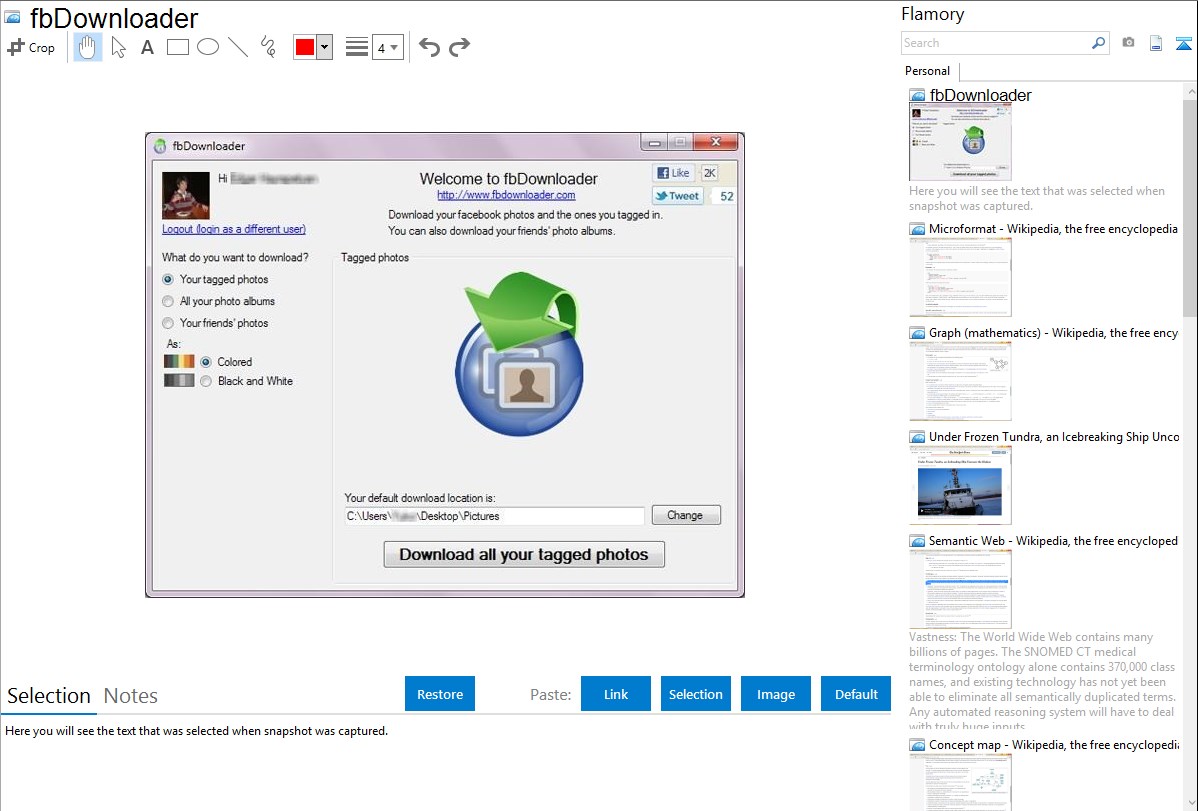1198x811 pixels.
Task: Click the red color swatch
Action: (304, 47)
